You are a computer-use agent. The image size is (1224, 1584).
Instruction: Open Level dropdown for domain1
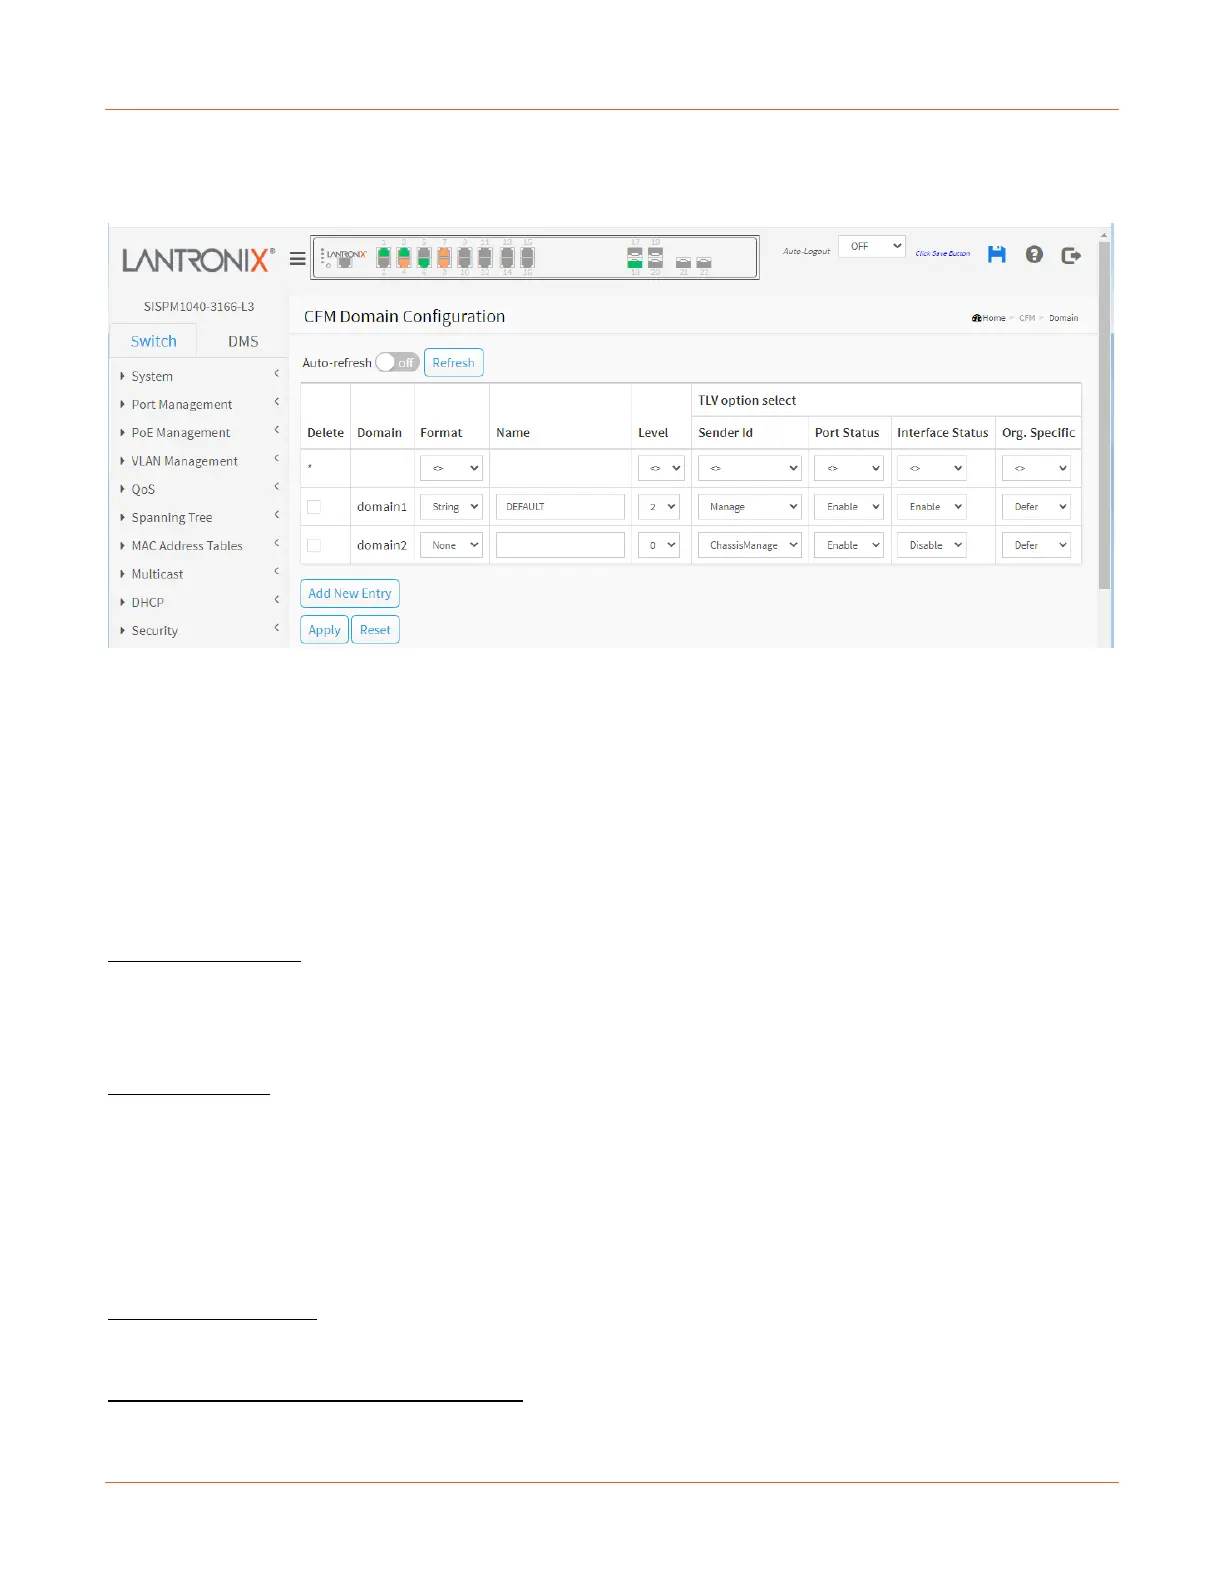(661, 507)
